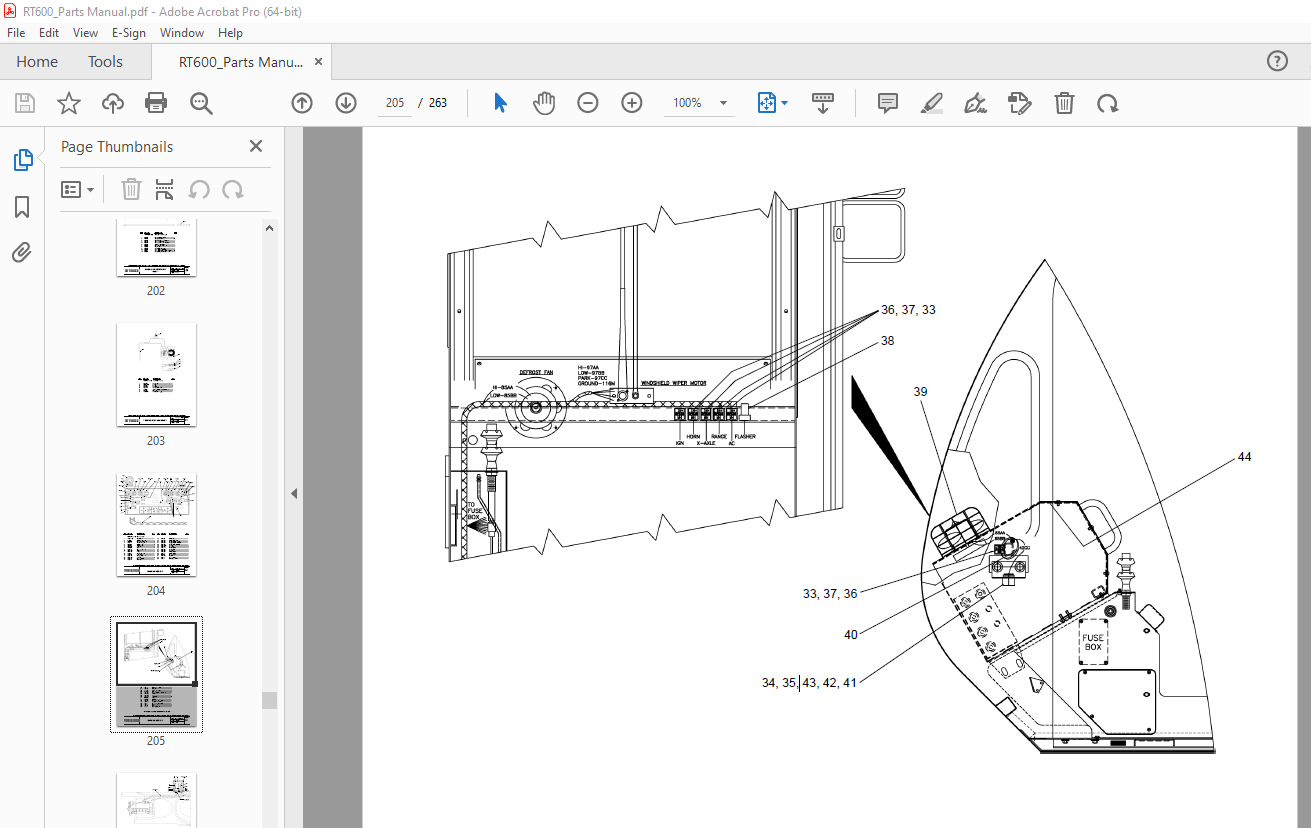This screenshot has height=828, width=1311.
Task: Zoom out with the minus icon
Action: tap(588, 103)
